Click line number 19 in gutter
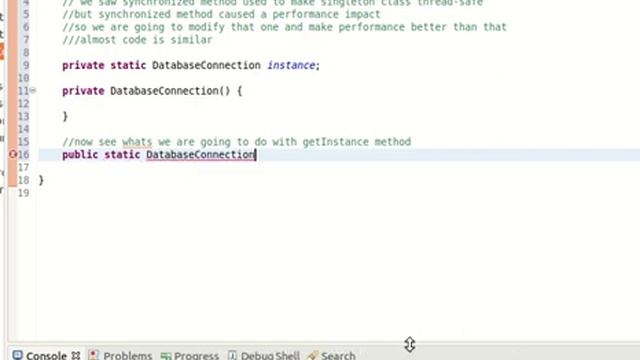 click(23, 193)
